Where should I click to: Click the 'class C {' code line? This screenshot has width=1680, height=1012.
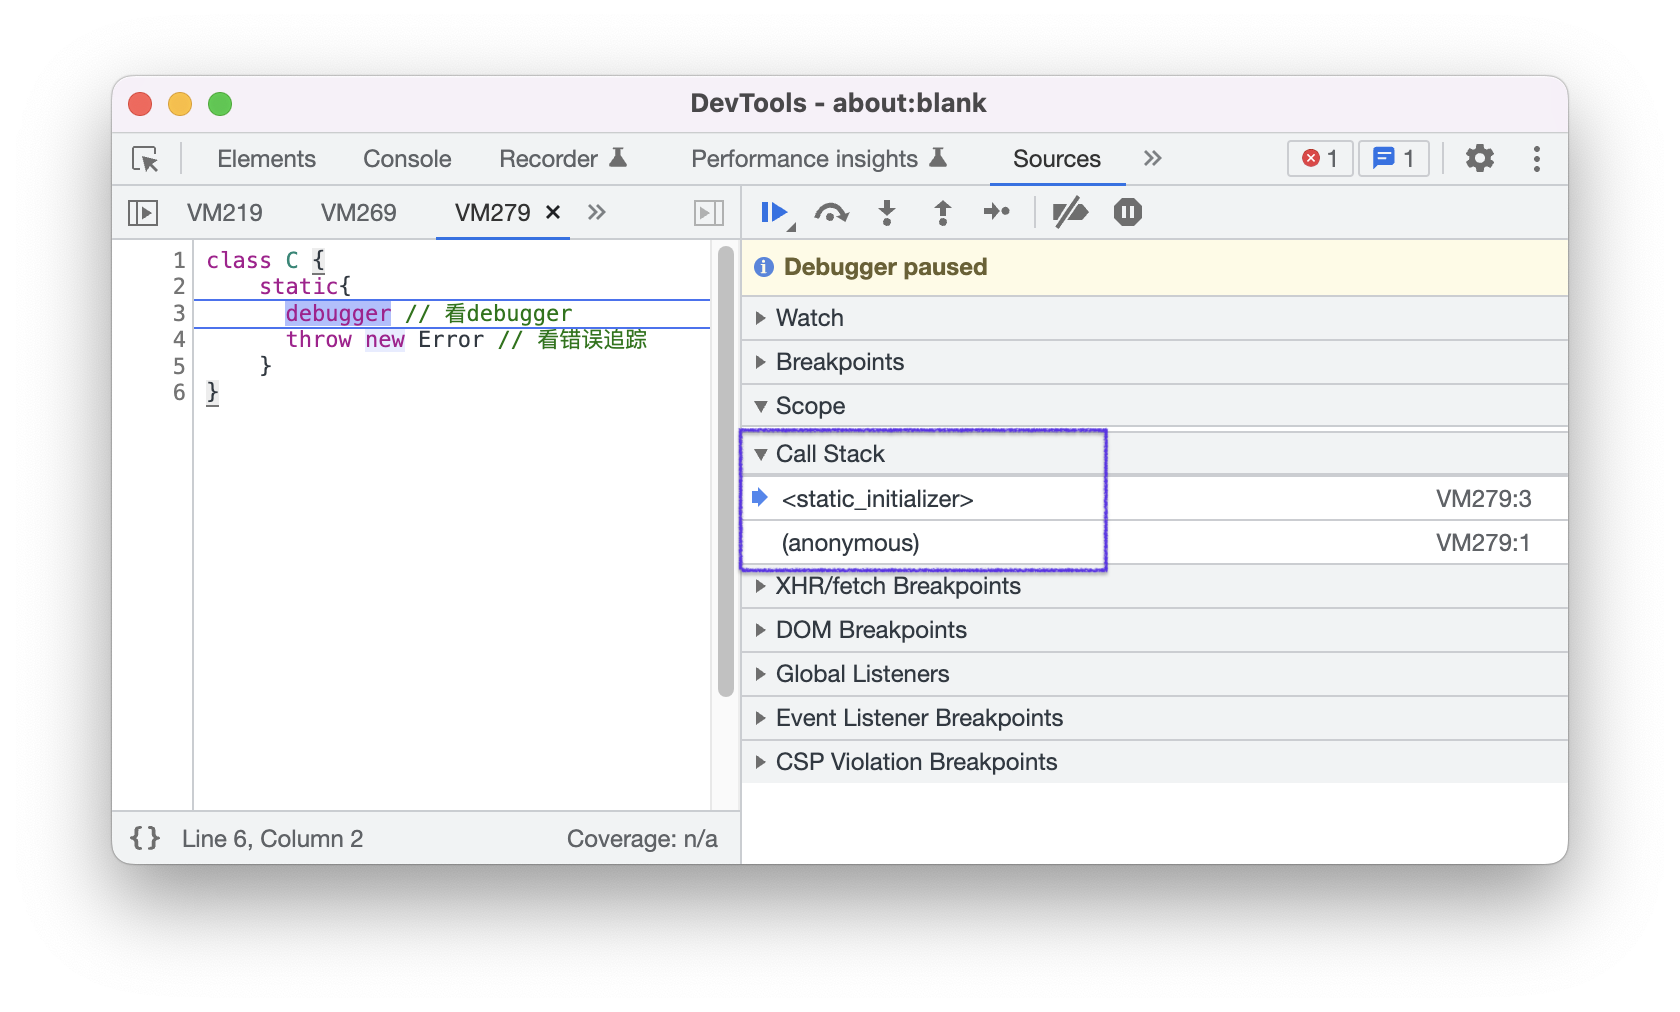[x=266, y=260]
